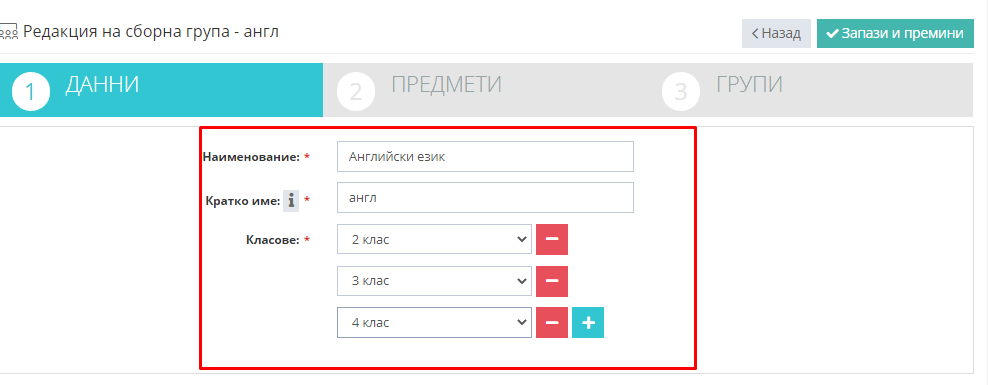Click Запази и премини to save
The width and height of the screenshot is (988, 385).
895,33
